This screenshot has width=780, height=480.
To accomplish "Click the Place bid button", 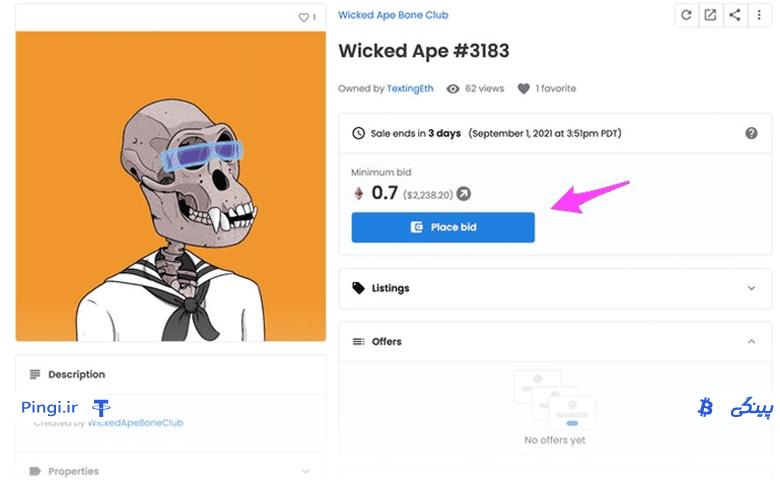I will [443, 227].
